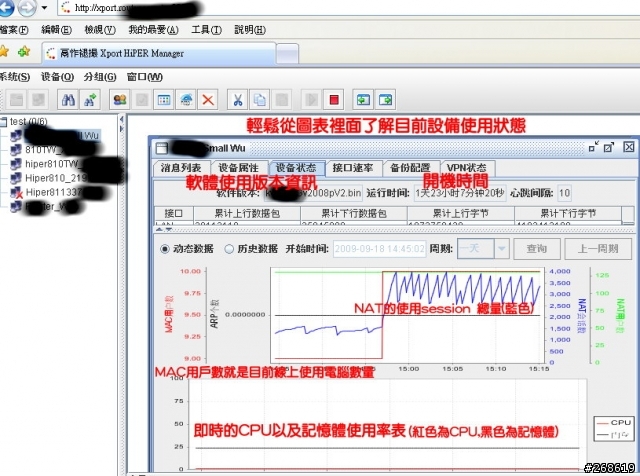Open the user group people icon

click(x=120, y=100)
